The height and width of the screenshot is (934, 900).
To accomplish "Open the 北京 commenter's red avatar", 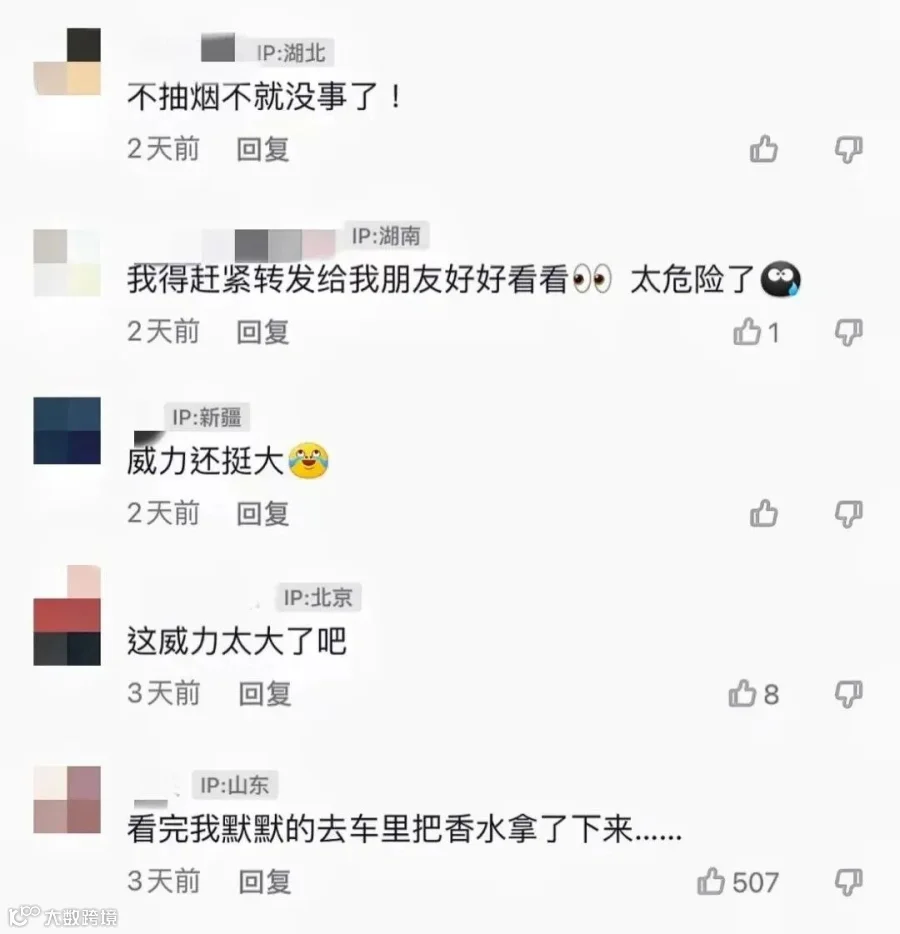I will tap(67, 615).
